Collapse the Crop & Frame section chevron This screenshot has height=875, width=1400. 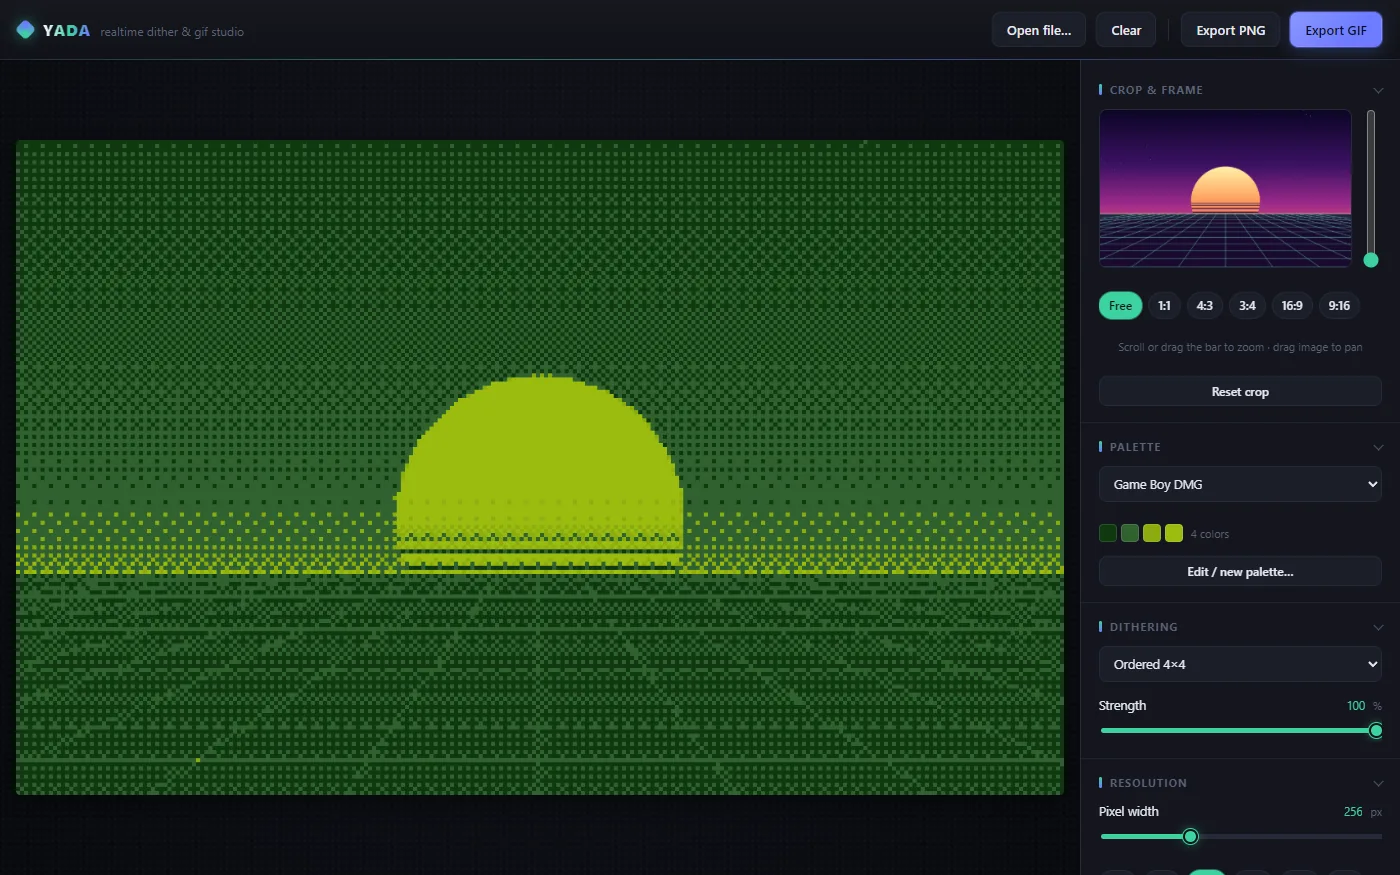point(1378,90)
